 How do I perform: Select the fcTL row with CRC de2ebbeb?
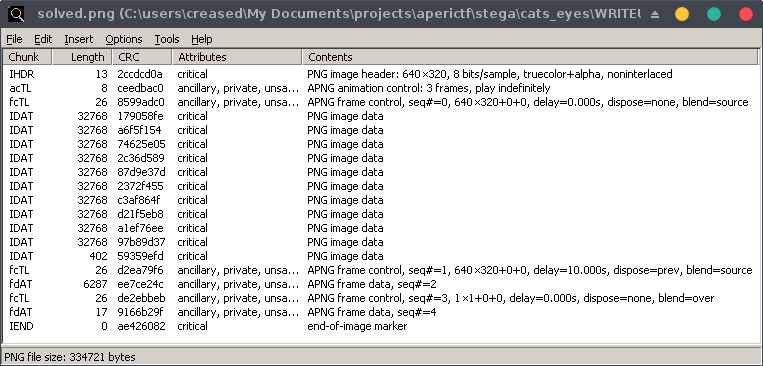(x=382, y=298)
